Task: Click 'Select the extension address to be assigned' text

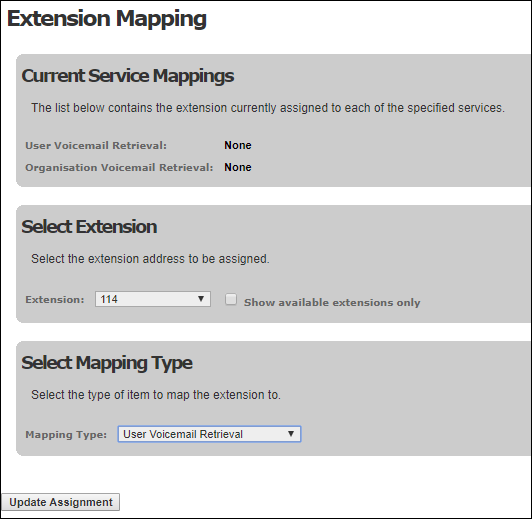Action: pos(150,259)
